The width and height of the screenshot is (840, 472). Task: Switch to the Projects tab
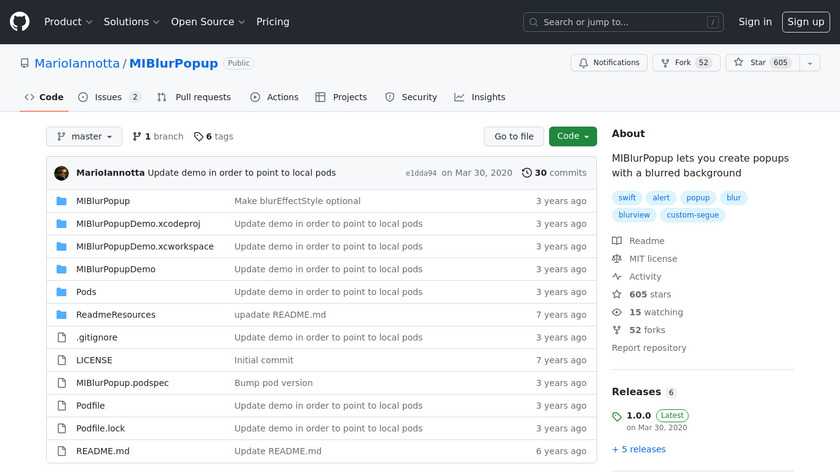point(341,97)
